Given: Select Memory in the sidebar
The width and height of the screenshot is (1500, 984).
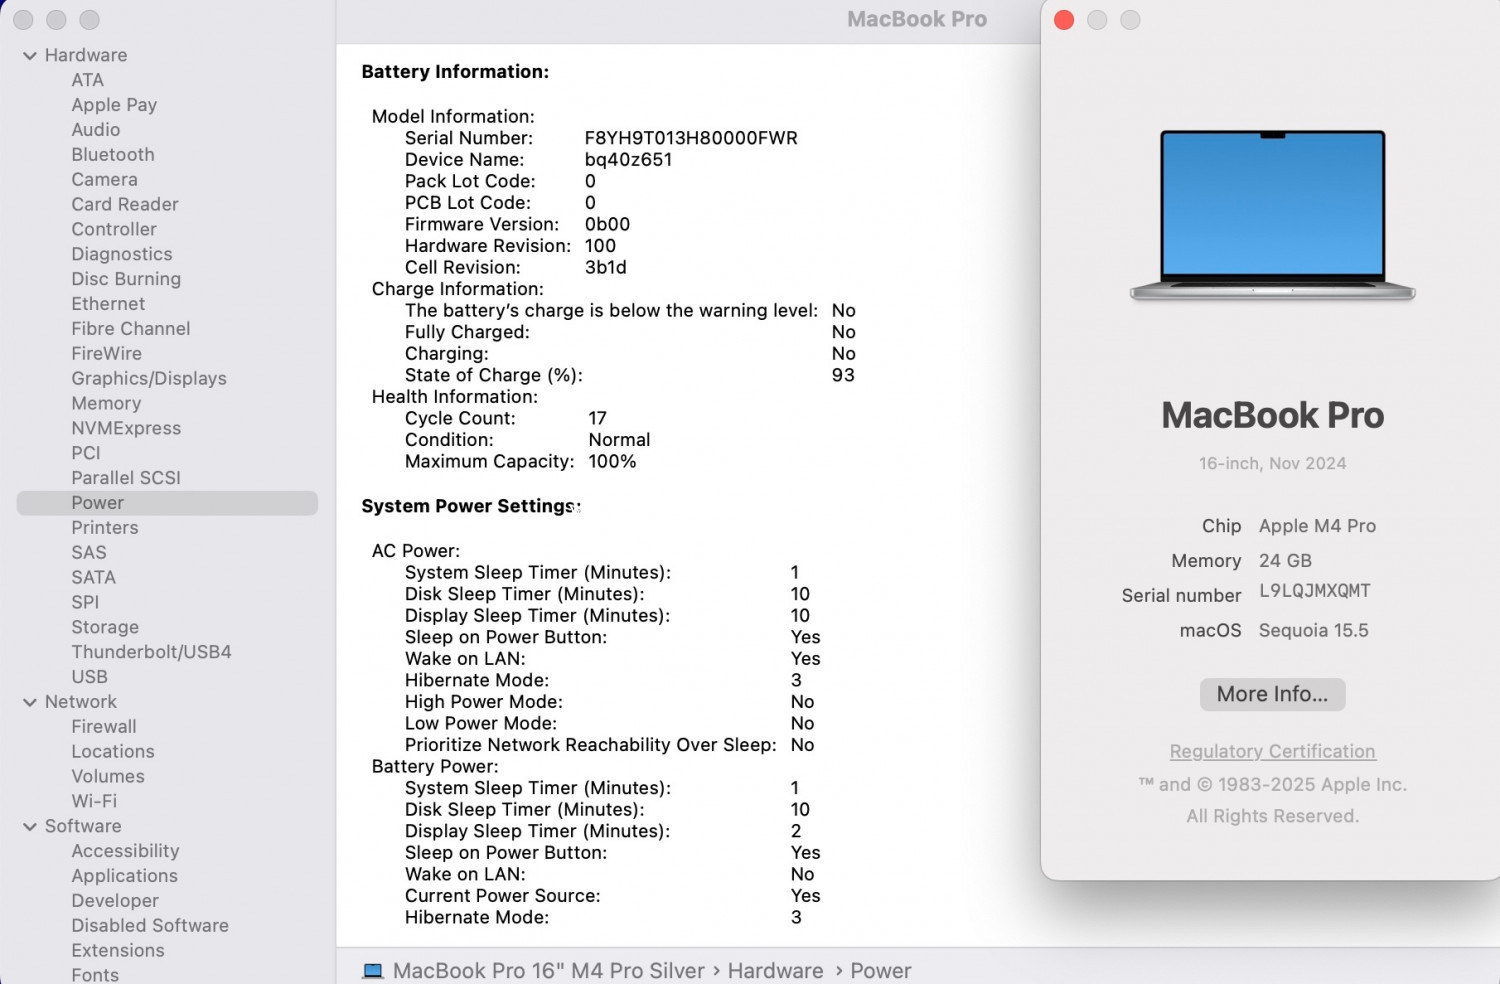Looking at the screenshot, I should pyautogui.click(x=106, y=403).
